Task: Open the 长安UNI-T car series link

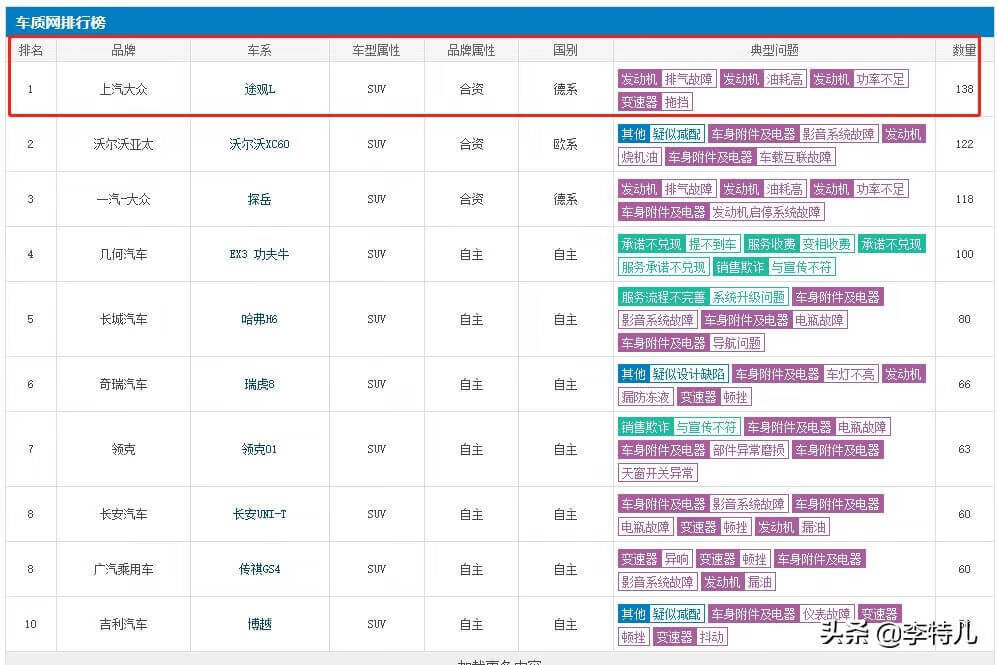Action: tap(259, 514)
